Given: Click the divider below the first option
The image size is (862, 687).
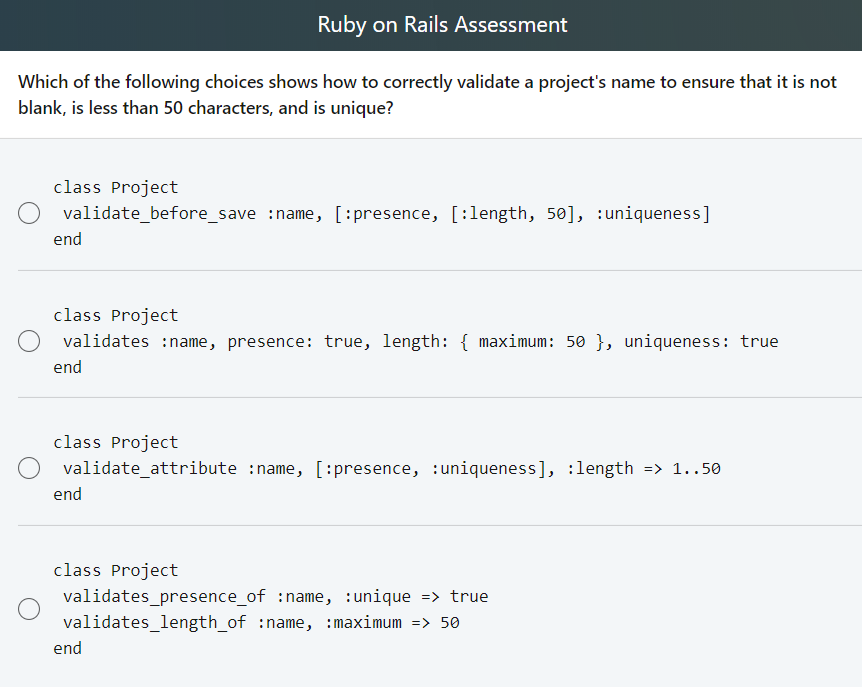Looking at the screenshot, I should (x=430, y=268).
